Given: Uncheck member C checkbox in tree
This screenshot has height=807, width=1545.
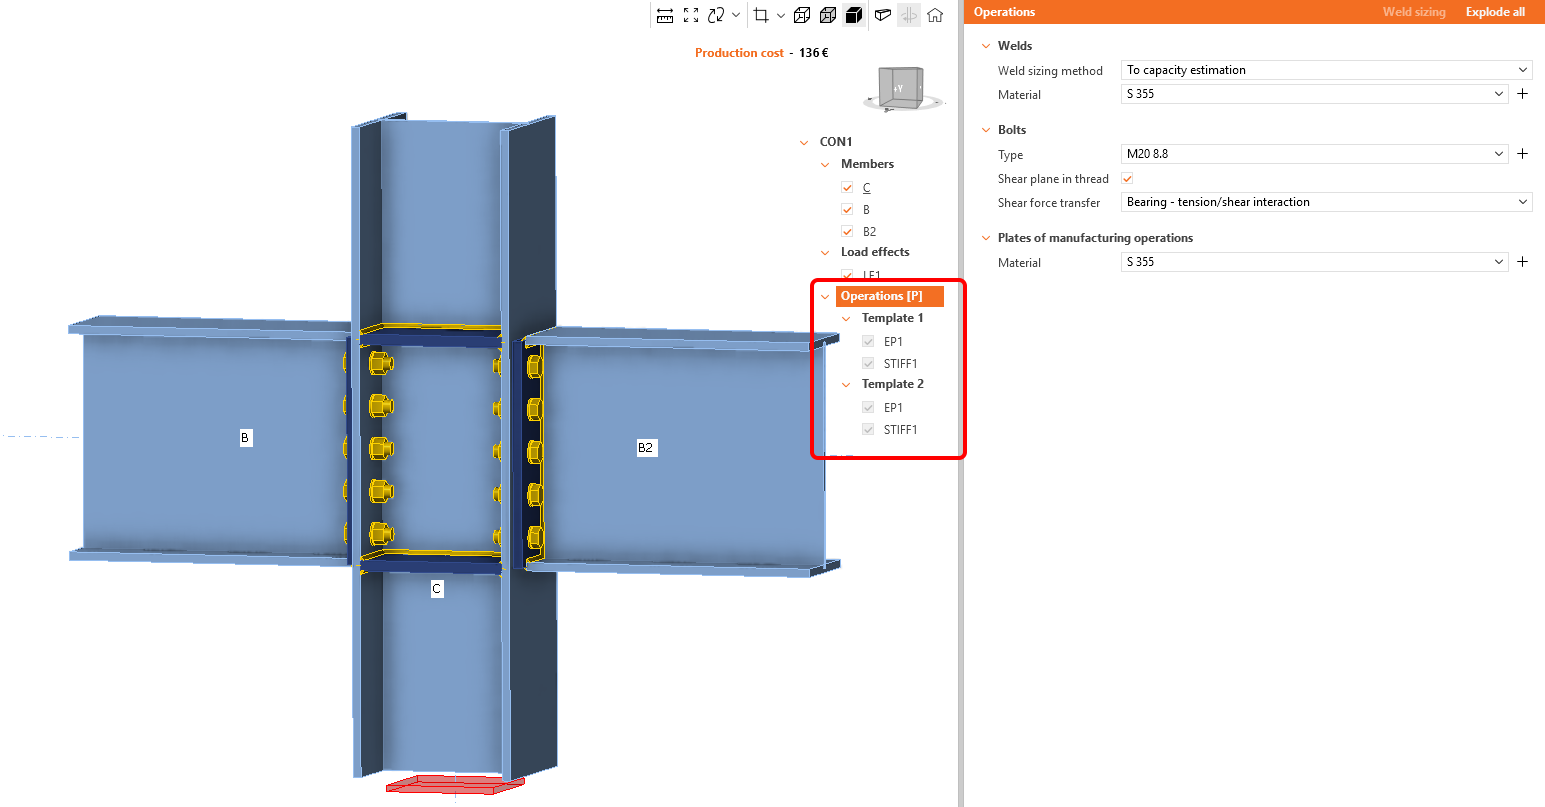Looking at the screenshot, I should pyautogui.click(x=847, y=188).
